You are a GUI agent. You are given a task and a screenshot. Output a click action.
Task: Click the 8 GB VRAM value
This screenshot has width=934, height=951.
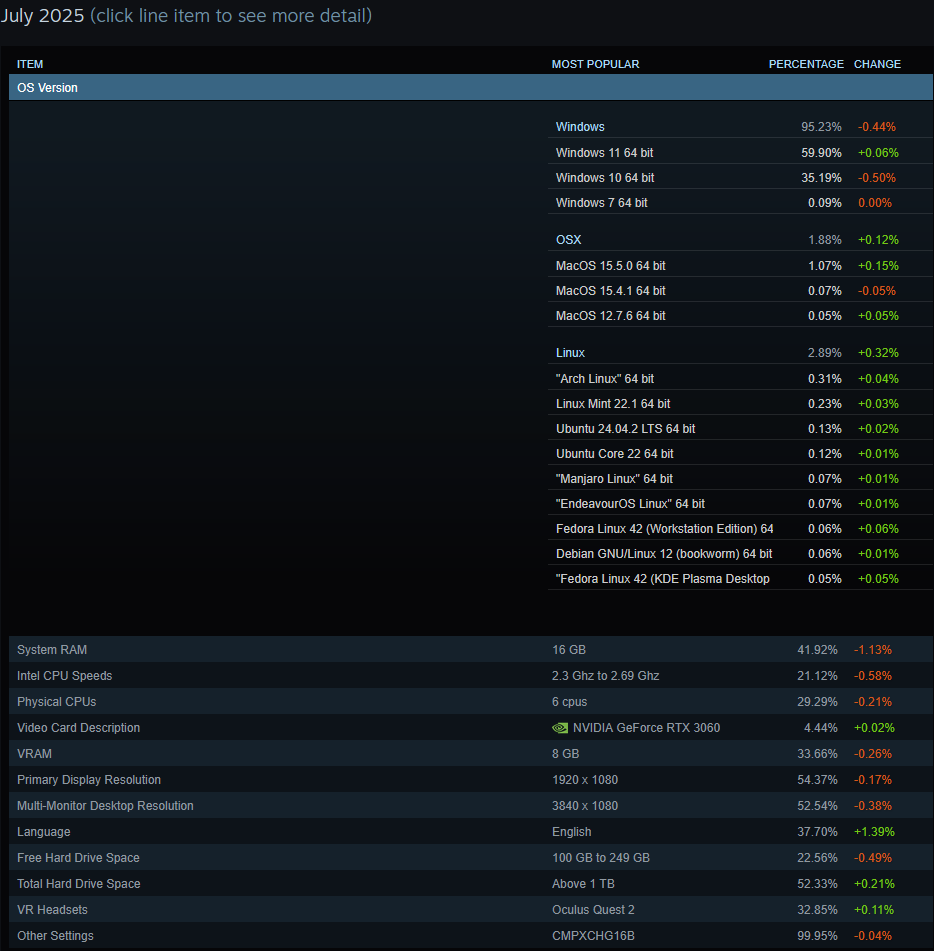pyautogui.click(x=565, y=754)
